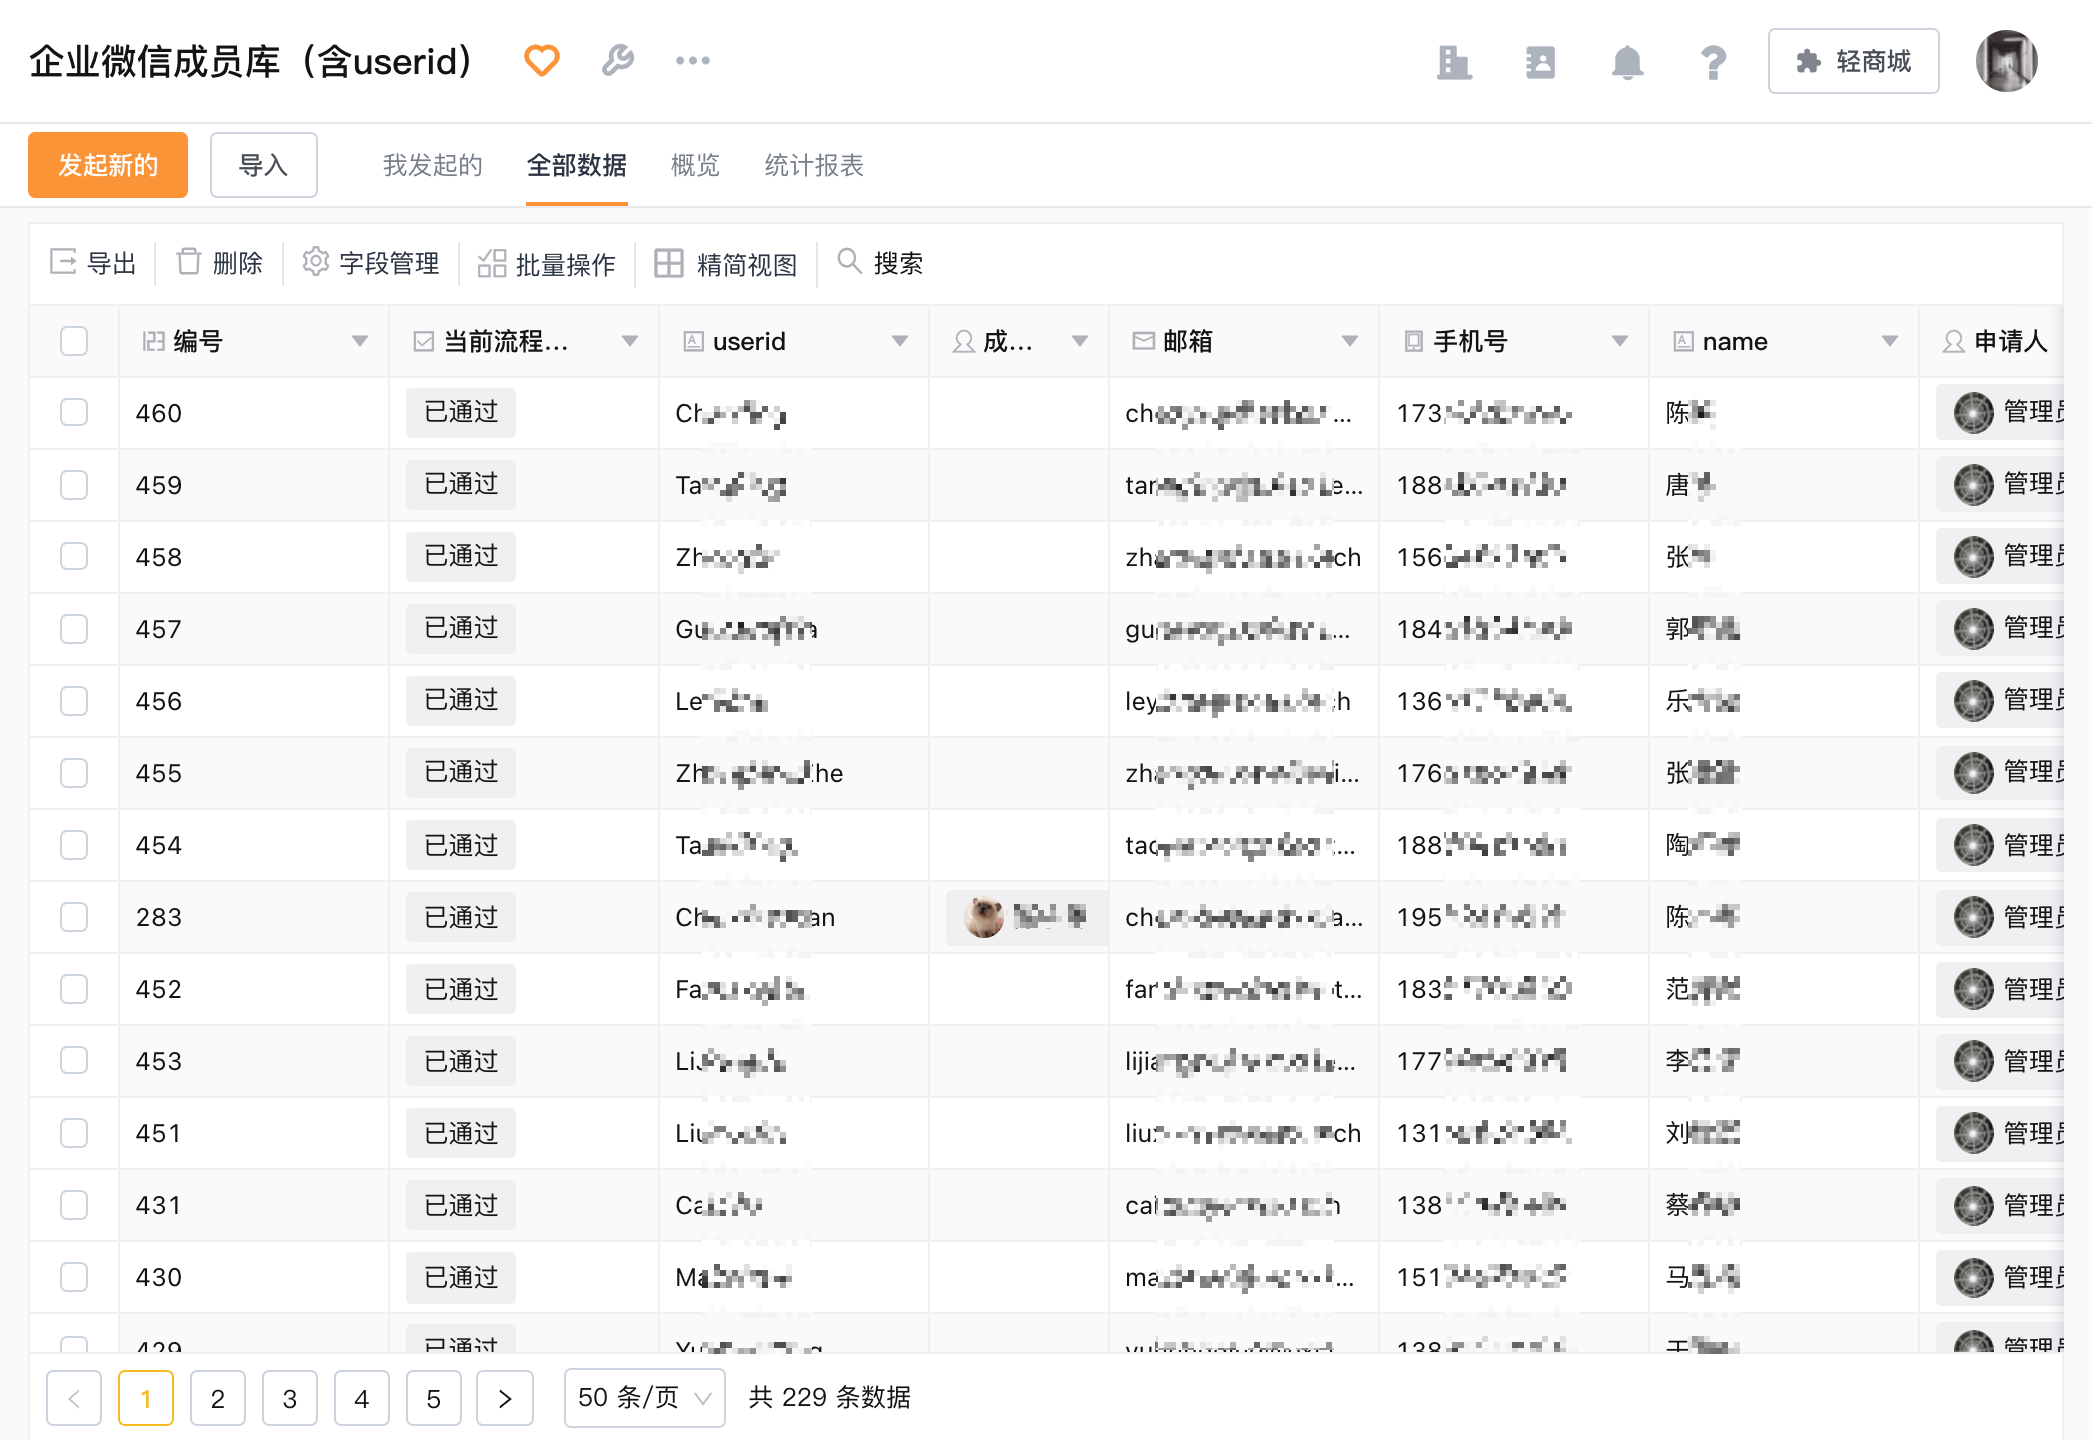The width and height of the screenshot is (2092, 1440).
Task: Open the user profile avatar
Action: point(2006,61)
